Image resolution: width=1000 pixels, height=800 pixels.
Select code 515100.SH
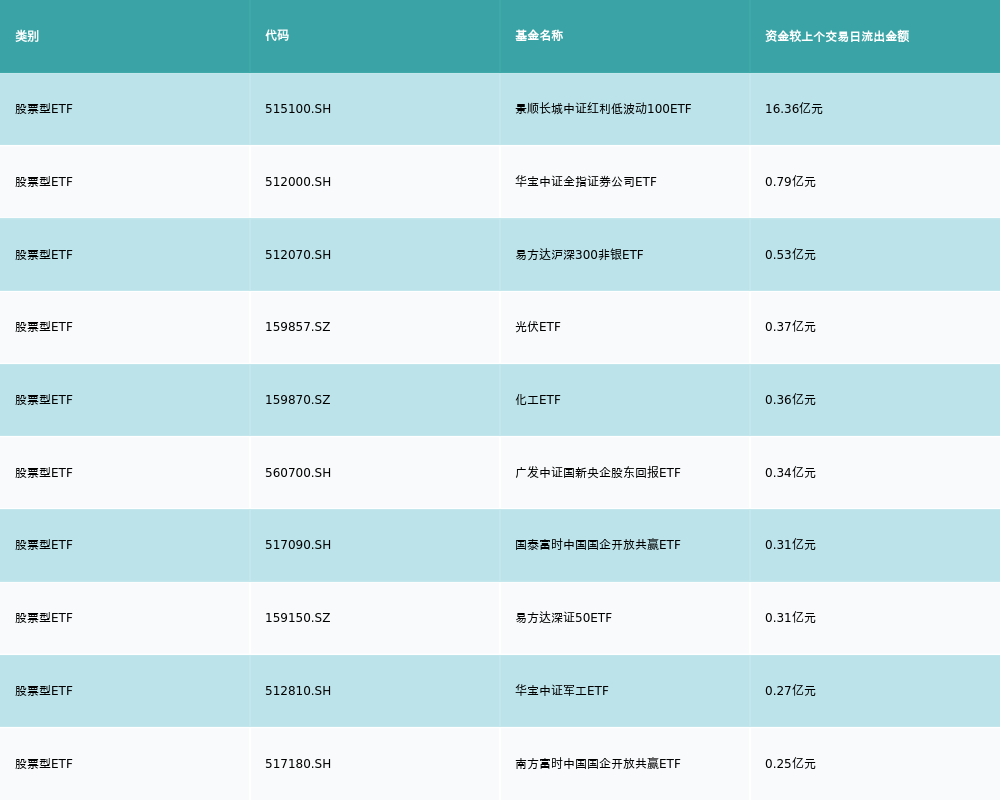(x=298, y=109)
